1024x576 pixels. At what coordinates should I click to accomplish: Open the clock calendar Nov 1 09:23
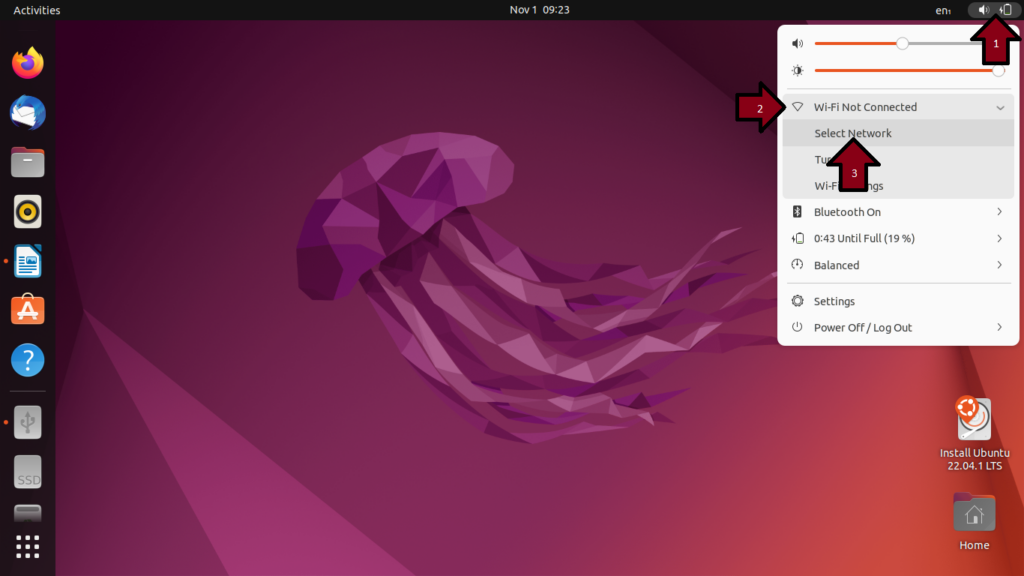pos(539,10)
